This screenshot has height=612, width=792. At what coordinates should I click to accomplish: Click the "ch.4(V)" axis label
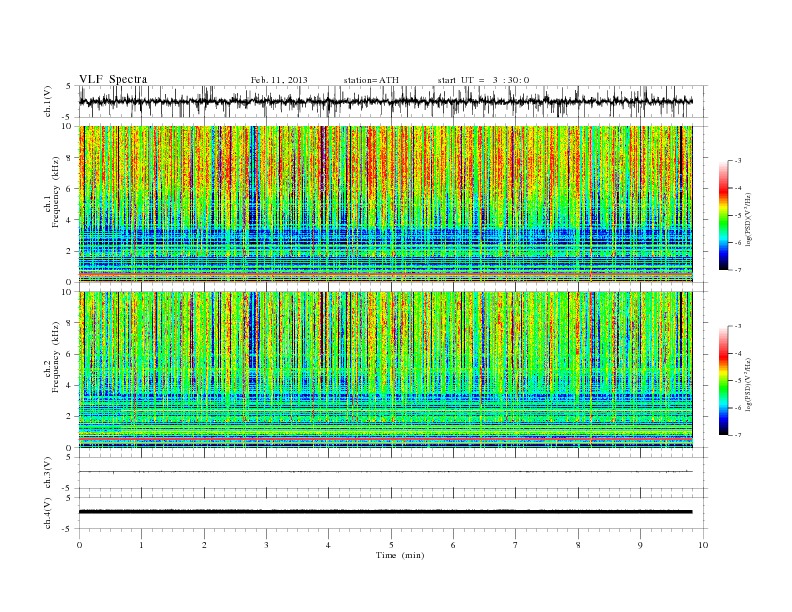click(48, 513)
